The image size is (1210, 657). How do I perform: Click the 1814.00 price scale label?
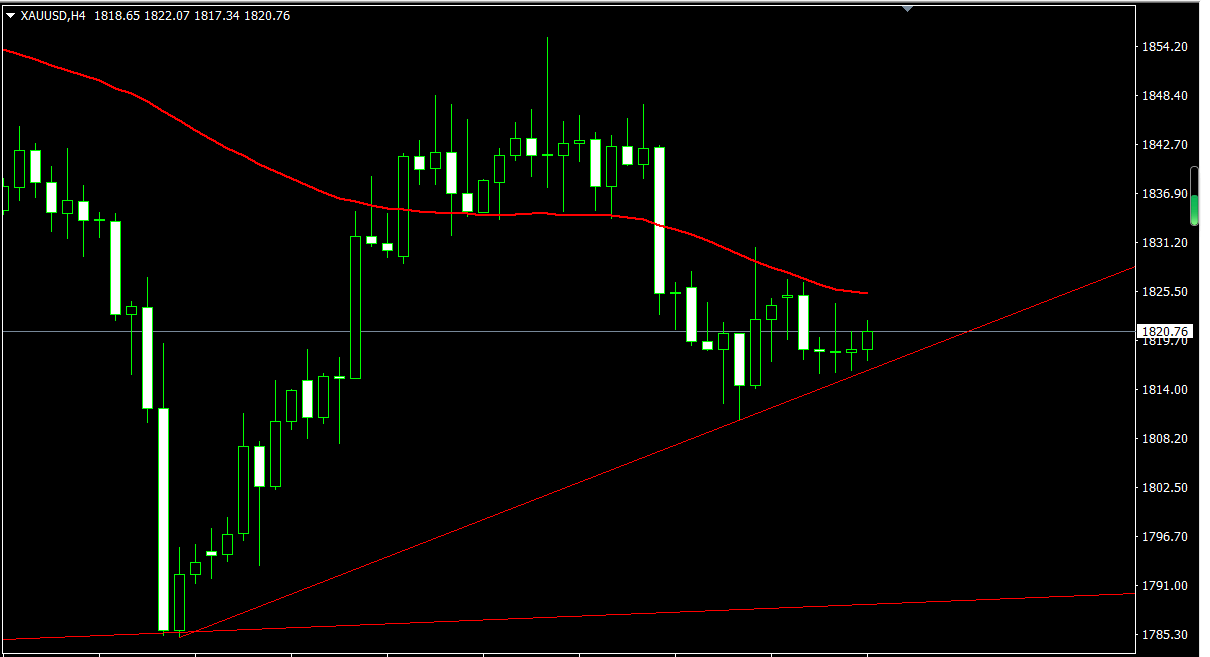pos(1164,390)
